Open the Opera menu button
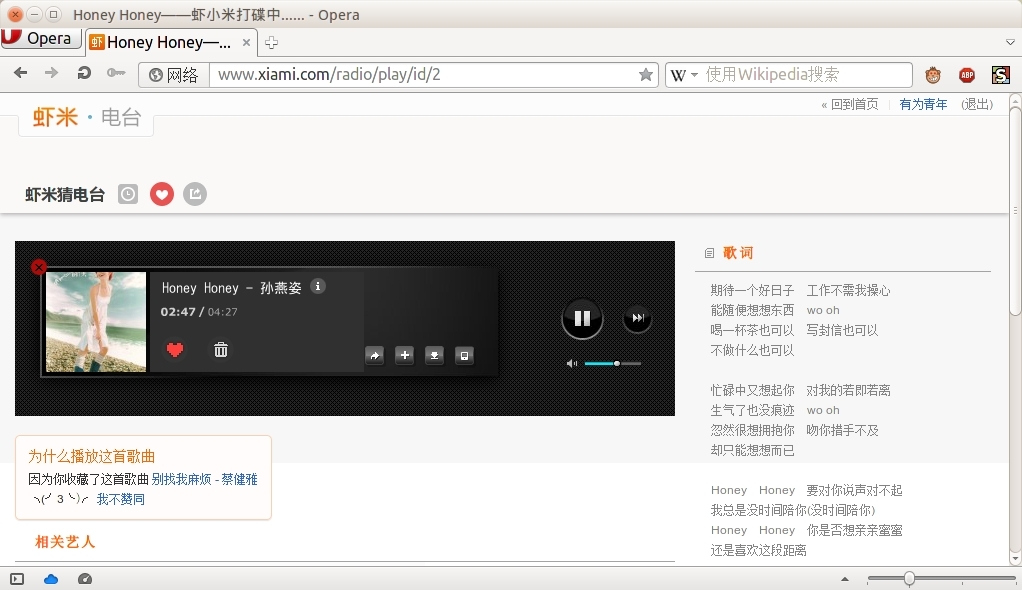This screenshot has height=590, width=1022. [x=40, y=38]
